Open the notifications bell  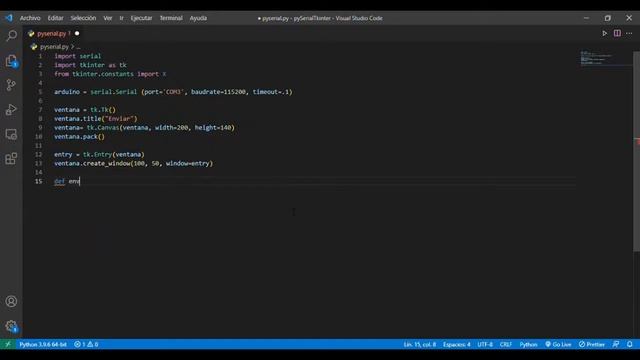[x=630, y=344]
